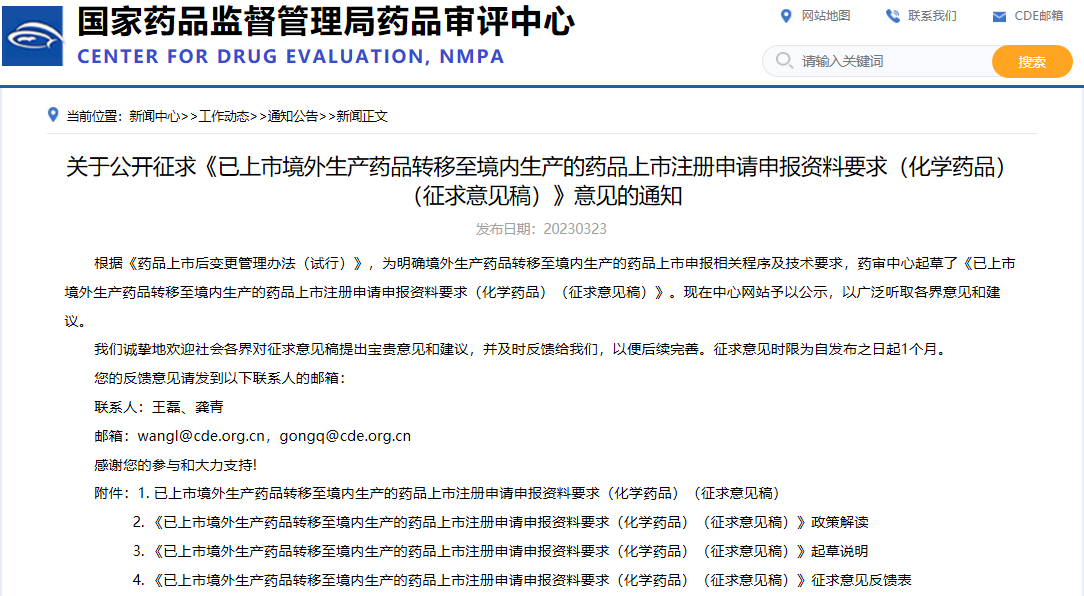This screenshot has width=1084, height=596.
Task: Click the site map pin icon
Action: point(785,16)
